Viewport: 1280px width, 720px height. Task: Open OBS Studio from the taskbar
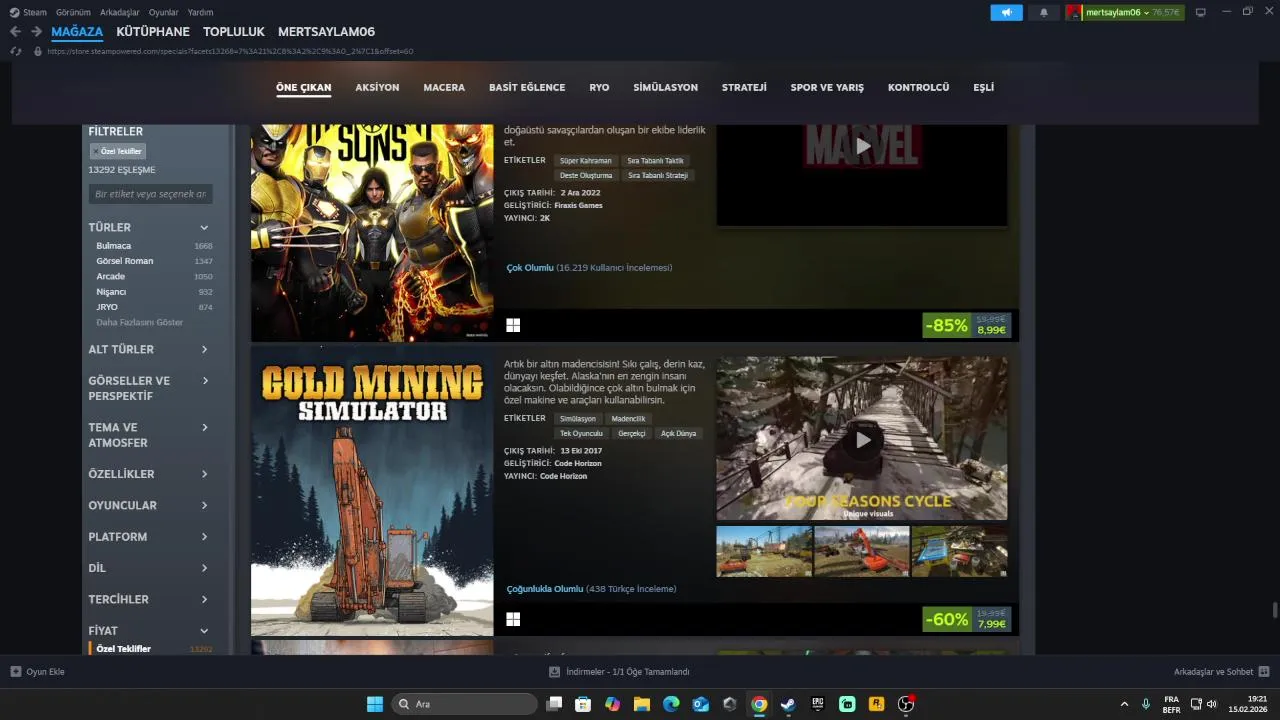tap(906, 704)
